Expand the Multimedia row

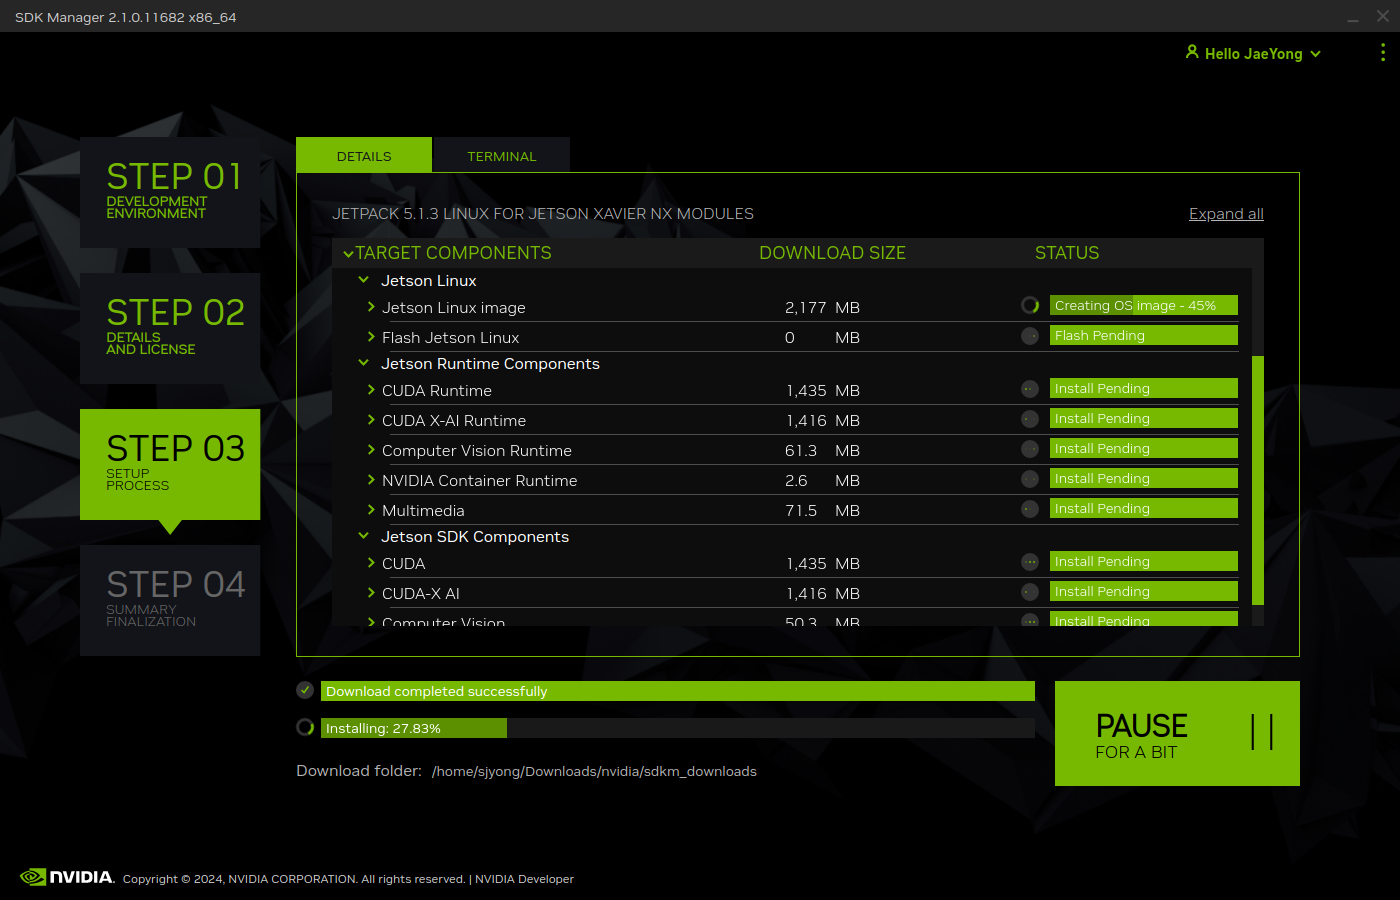click(x=371, y=510)
